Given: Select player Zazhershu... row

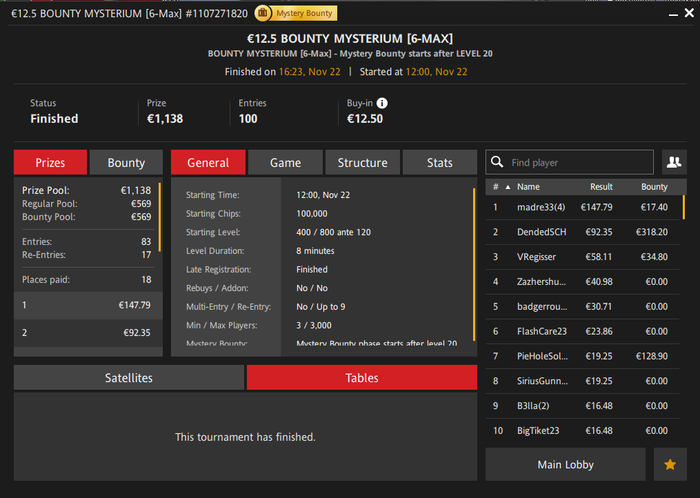Looking at the screenshot, I should [x=583, y=282].
